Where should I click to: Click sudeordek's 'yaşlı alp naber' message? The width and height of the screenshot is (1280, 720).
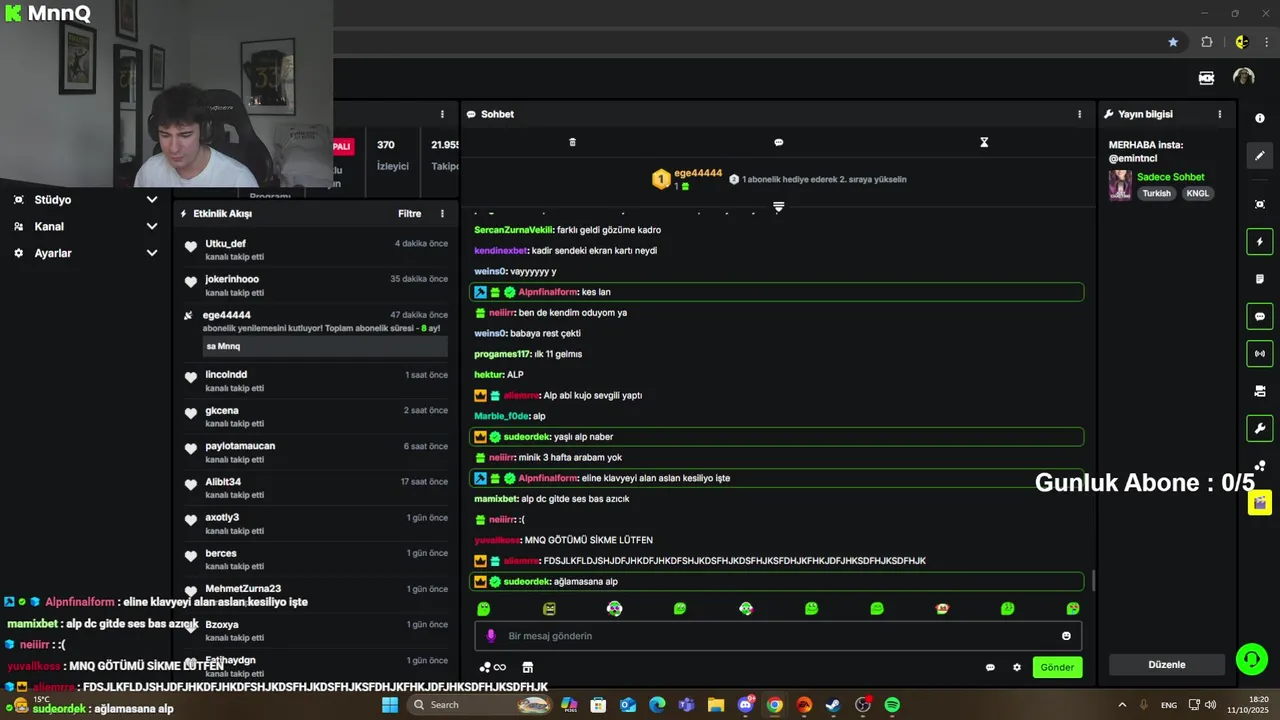click(776, 437)
